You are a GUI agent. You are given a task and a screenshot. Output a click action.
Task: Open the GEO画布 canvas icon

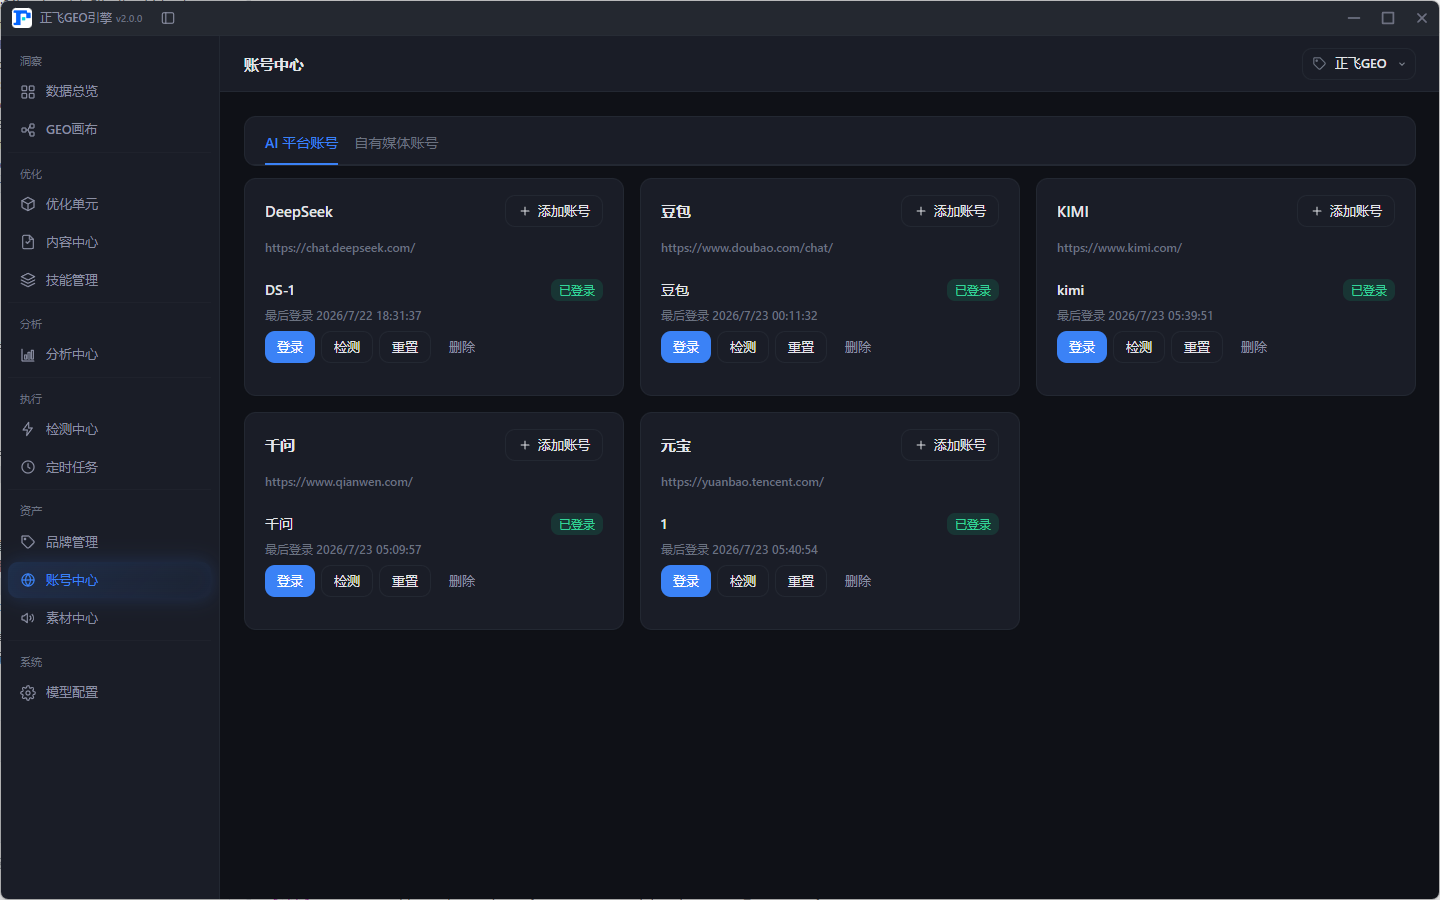[x=28, y=130]
